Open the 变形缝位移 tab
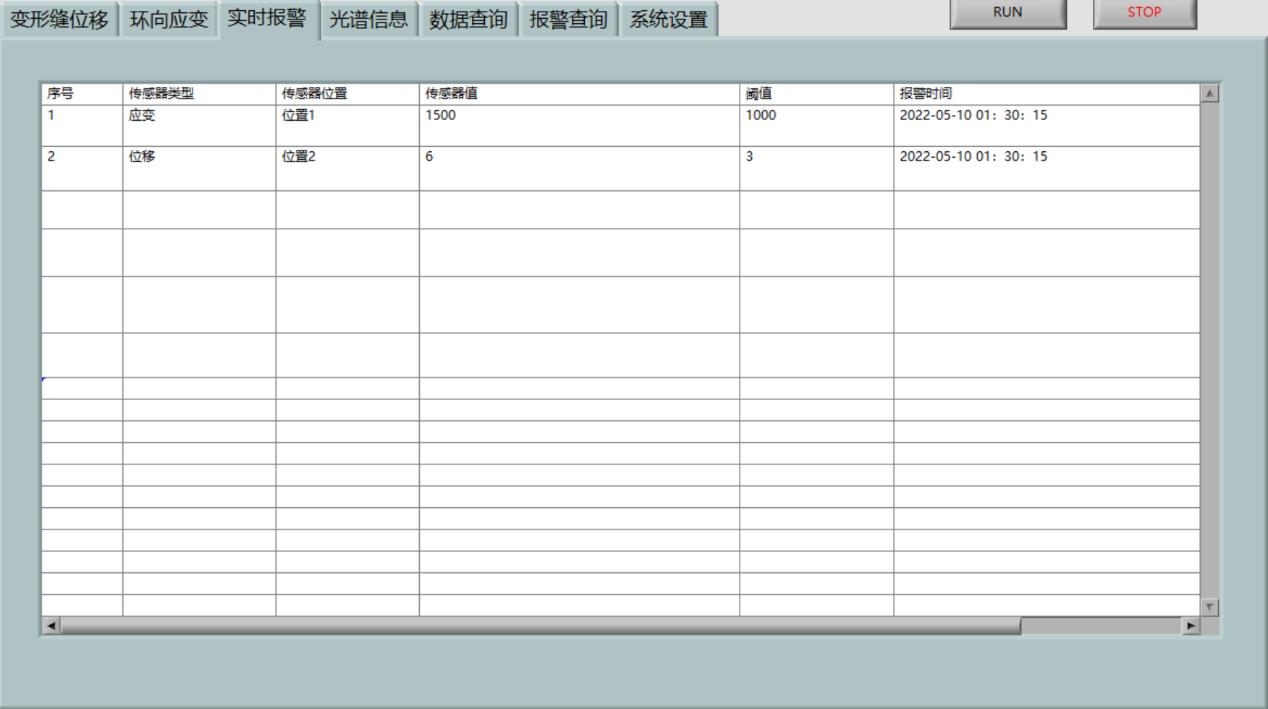 coord(59,20)
